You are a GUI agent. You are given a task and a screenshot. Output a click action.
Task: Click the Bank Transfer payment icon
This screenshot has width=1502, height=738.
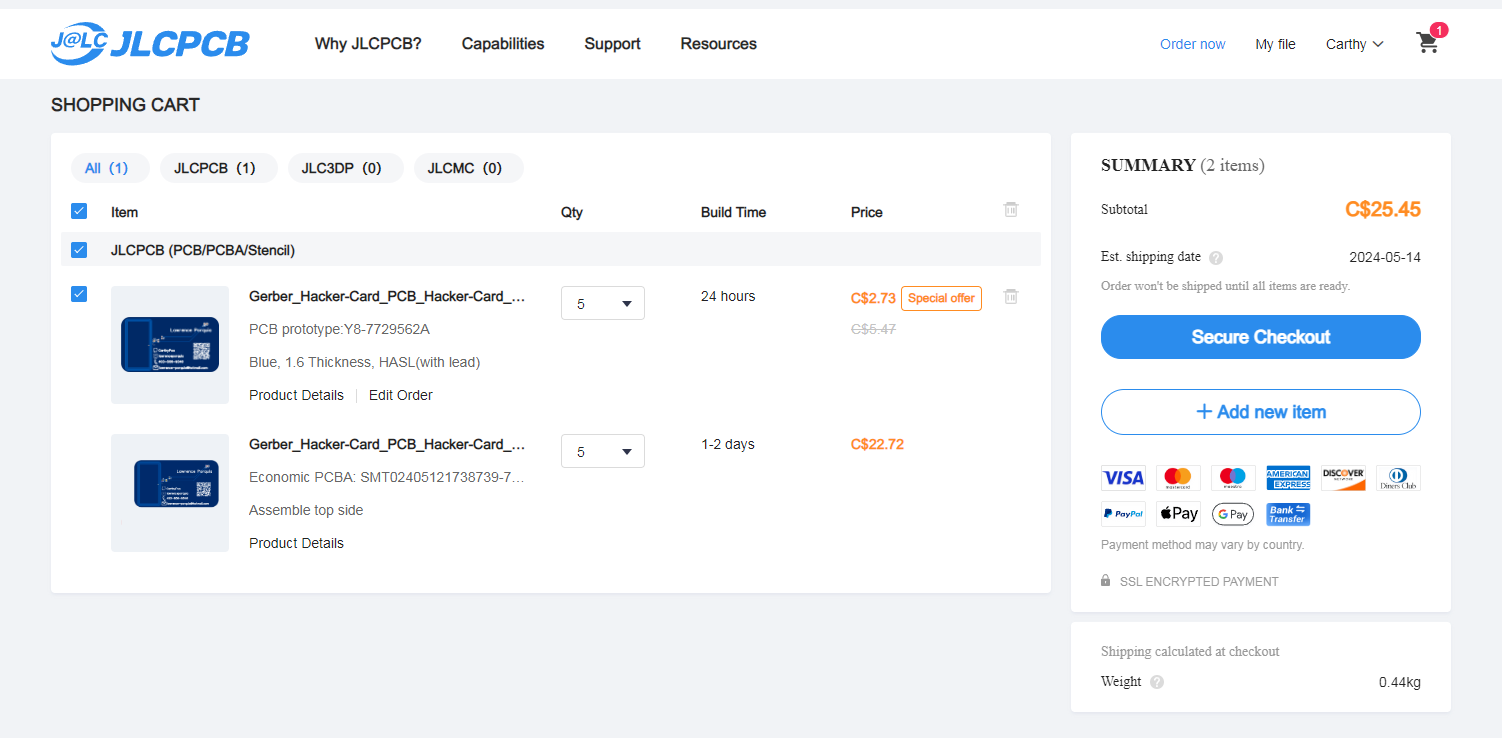1288,514
